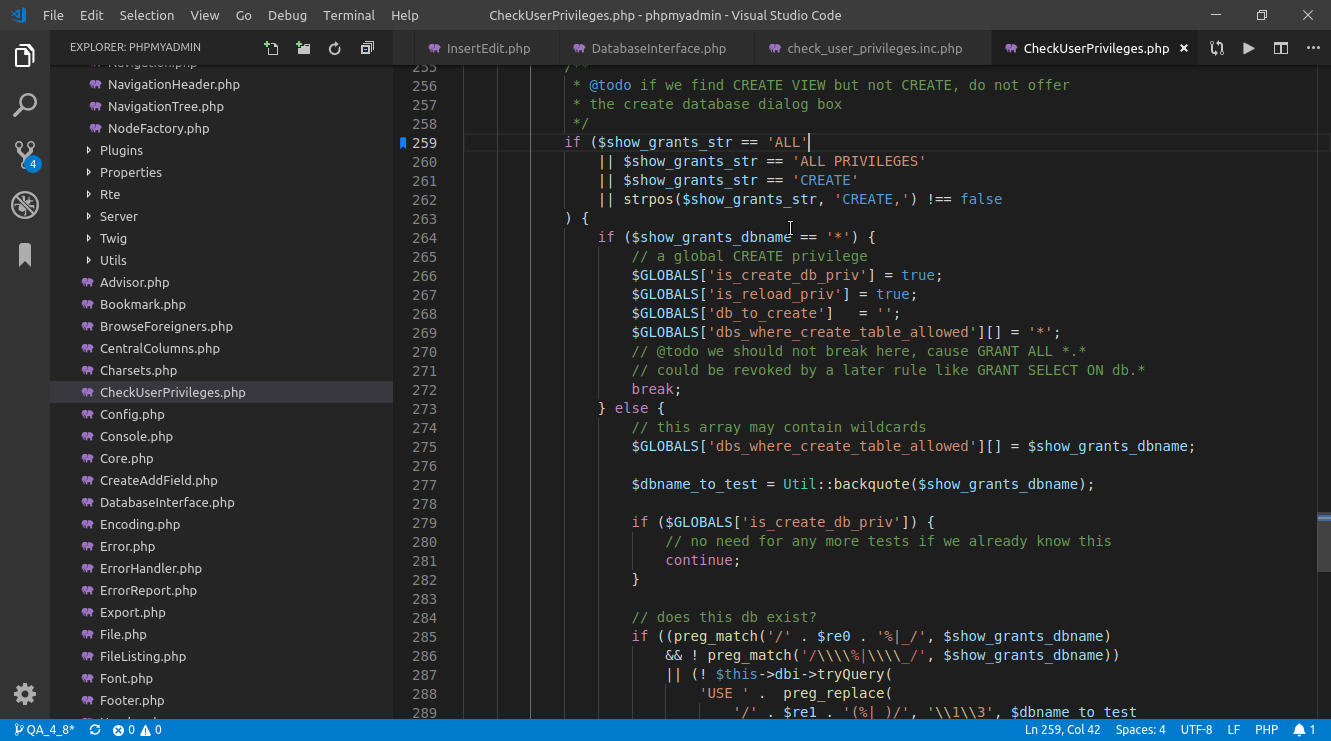Viewport: 1331px width, 741px height.
Task: Open the Search view in activity bar
Action: click(x=25, y=105)
